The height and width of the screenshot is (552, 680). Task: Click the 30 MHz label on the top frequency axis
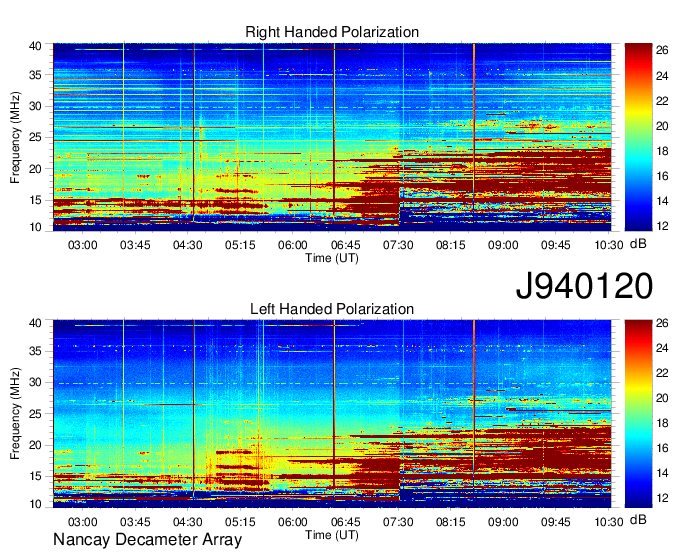[x=35, y=106]
